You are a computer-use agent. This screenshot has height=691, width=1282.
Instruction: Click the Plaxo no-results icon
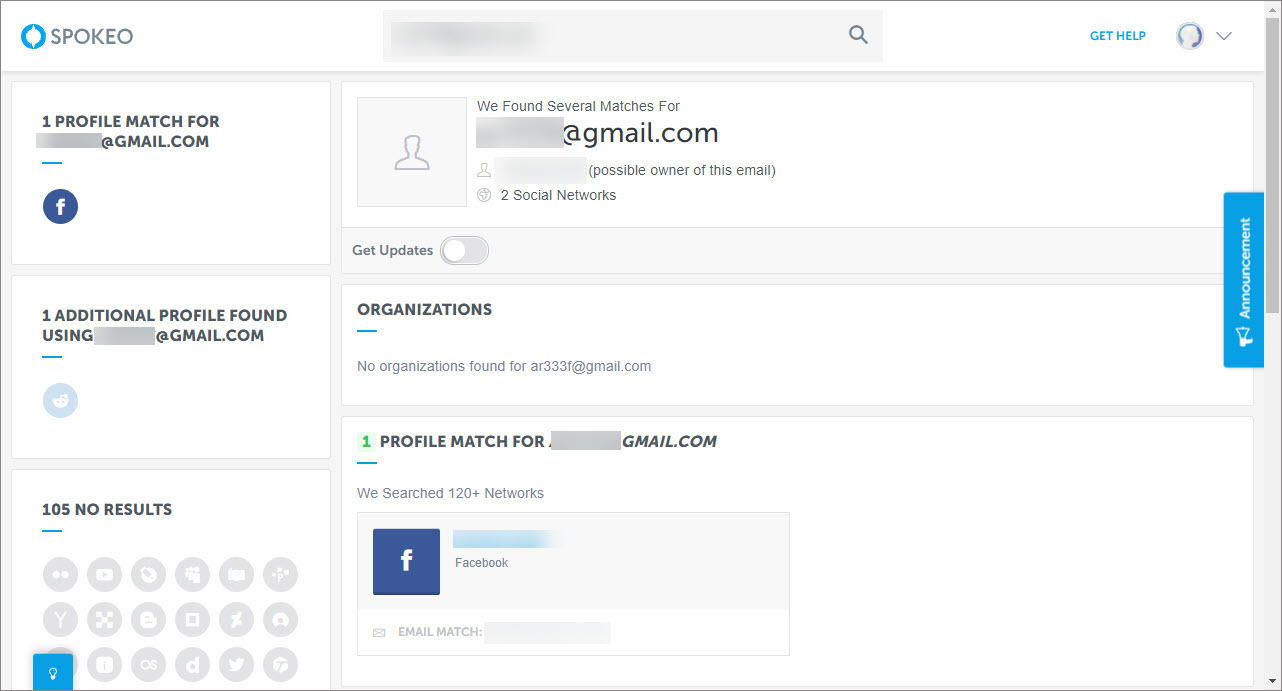click(280, 574)
